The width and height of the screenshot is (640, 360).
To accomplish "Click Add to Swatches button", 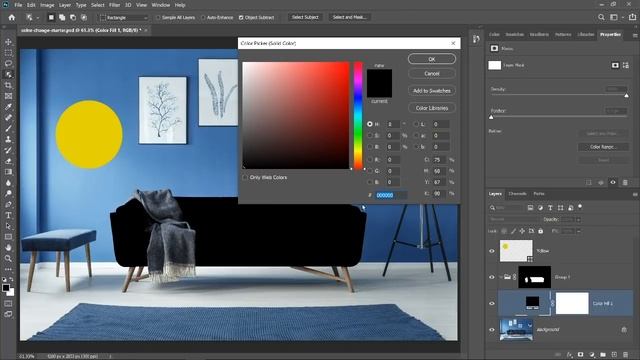I will [x=432, y=91].
